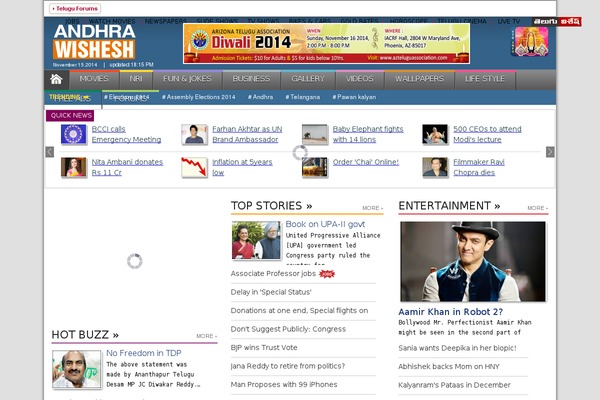Read Donations at one end, Special flights

click(299, 310)
